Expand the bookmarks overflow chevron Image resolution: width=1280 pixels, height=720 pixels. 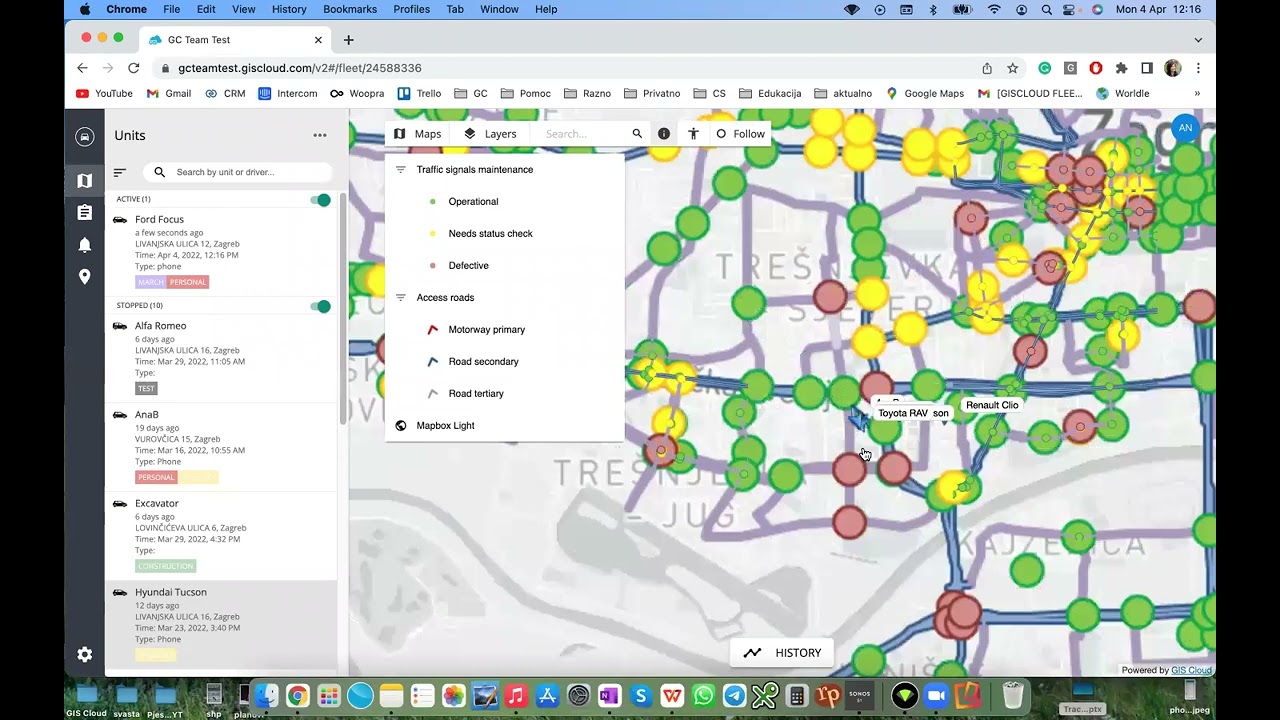tap(1197, 94)
